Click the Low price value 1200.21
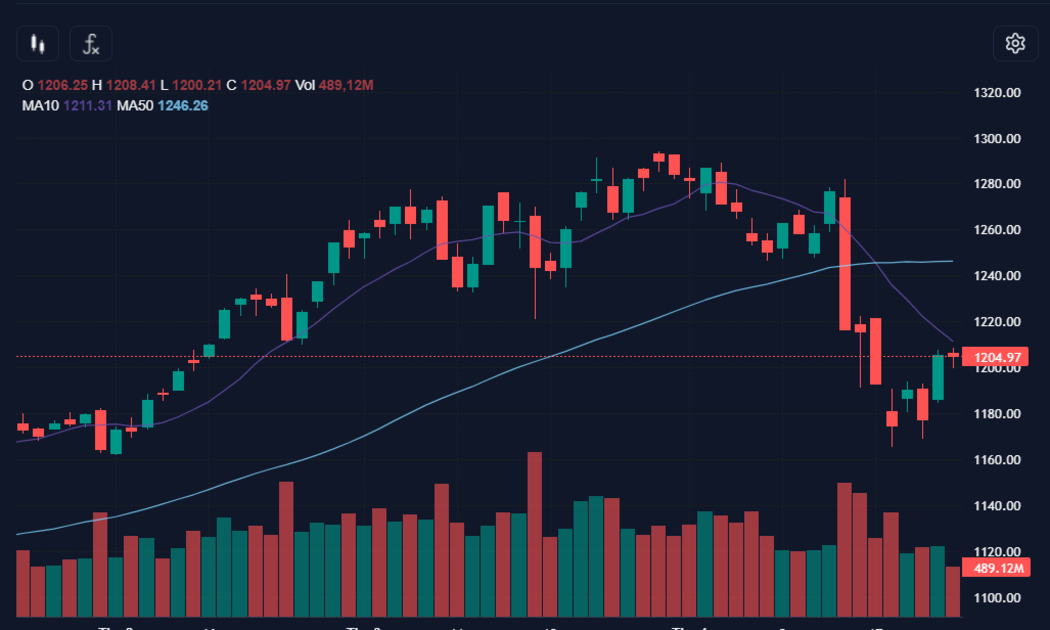The height and width of the screenshot is (630, 1050). tap(197, 86)
